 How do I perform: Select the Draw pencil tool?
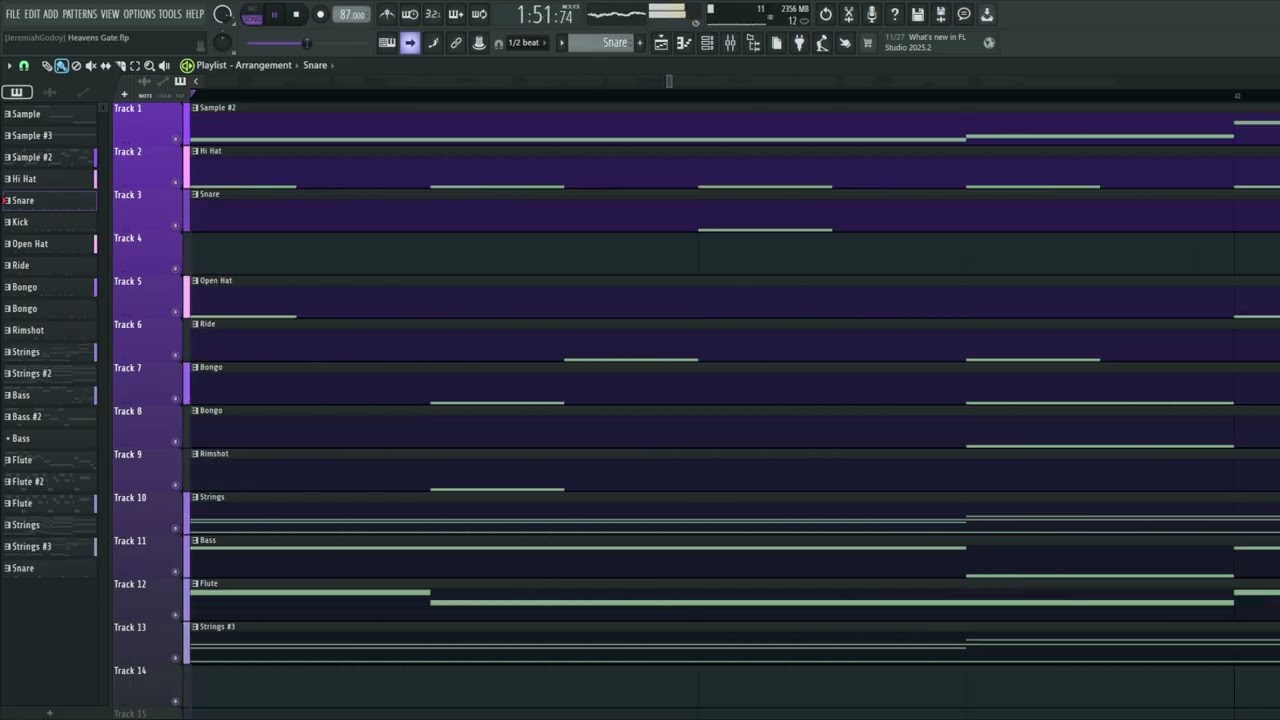click(46, 66)
